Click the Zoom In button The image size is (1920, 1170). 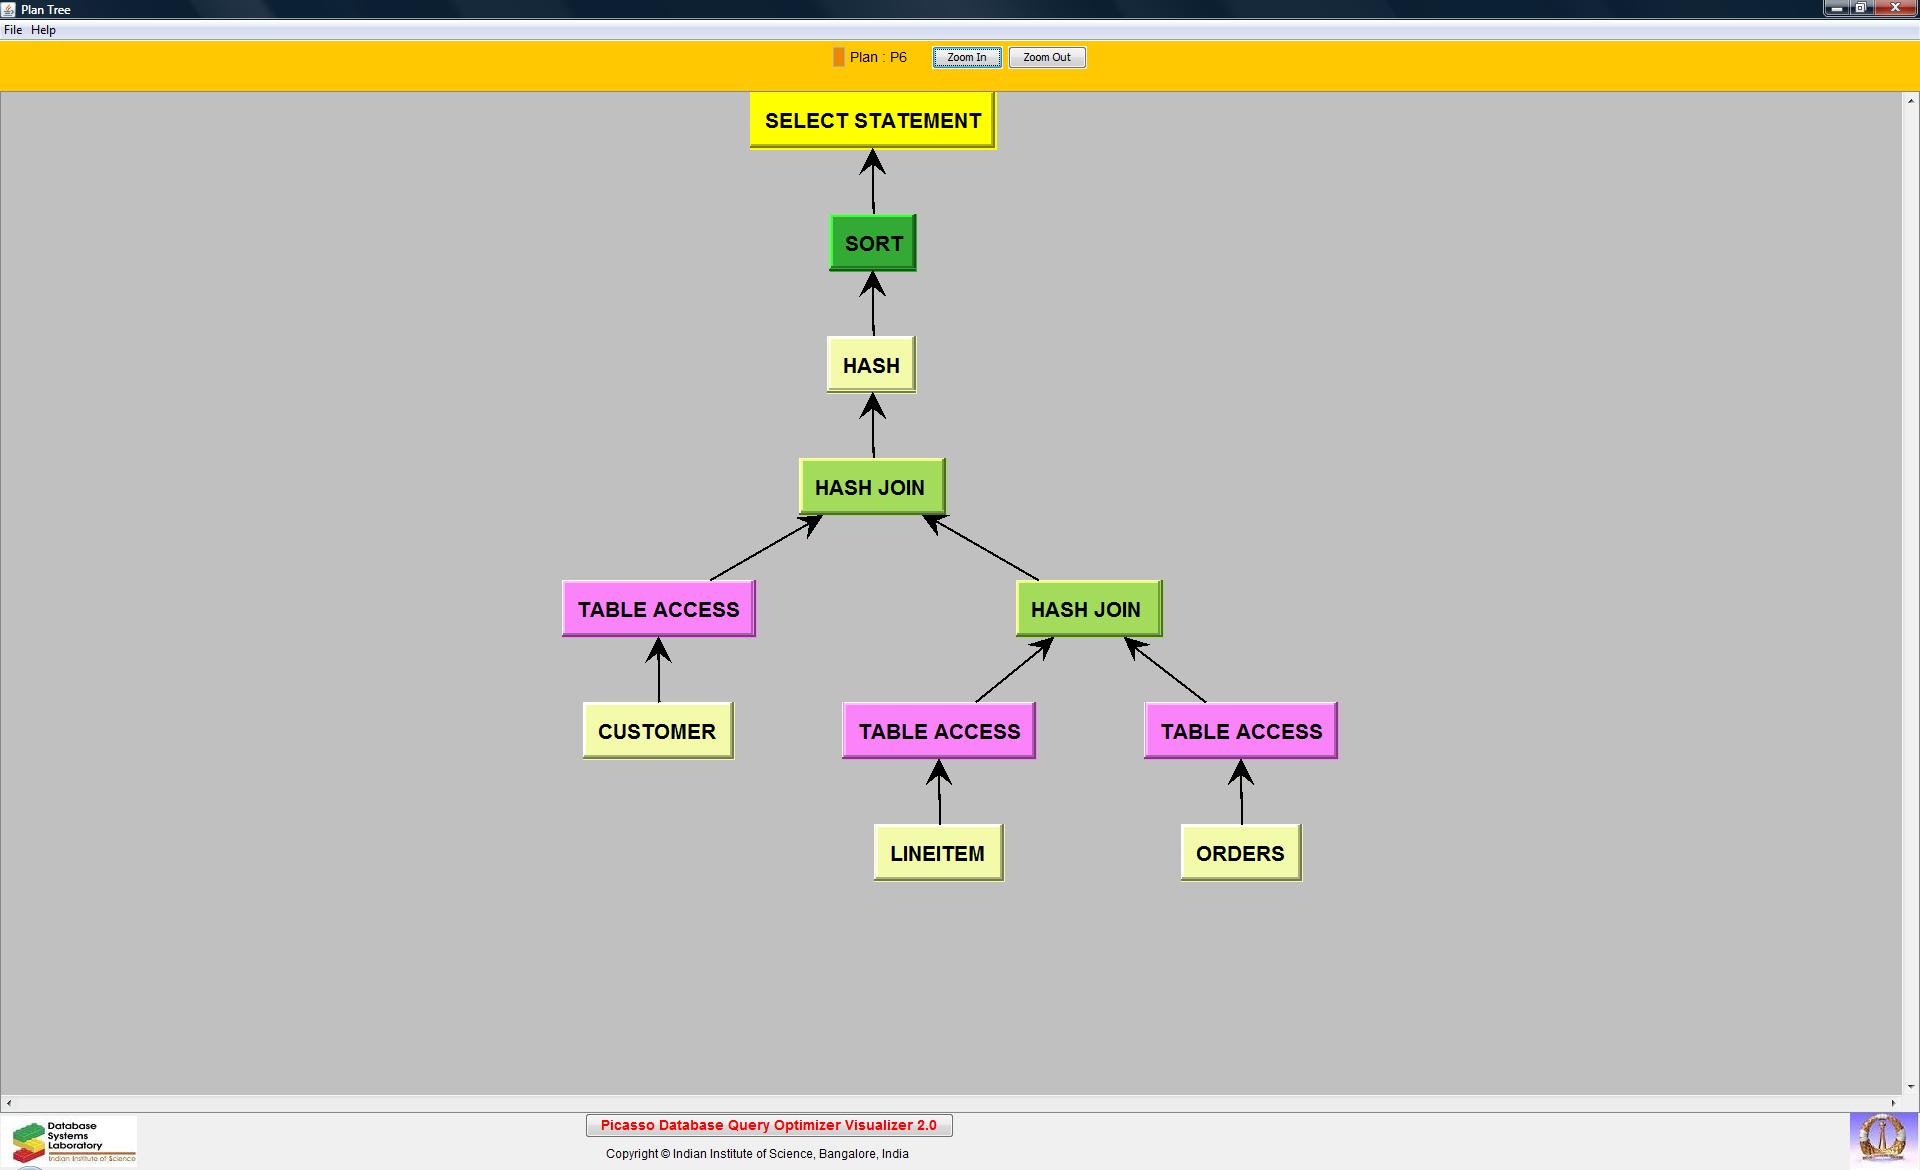966,57
